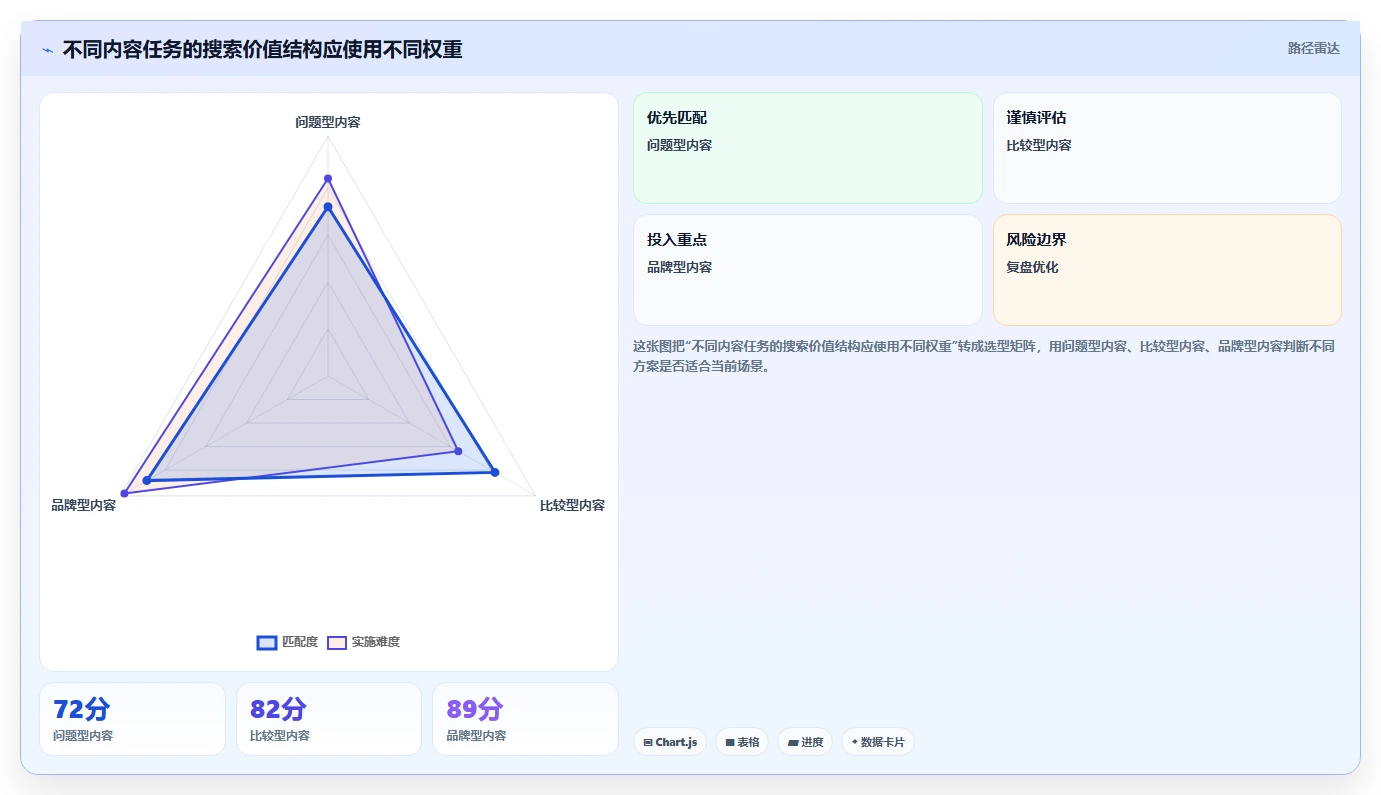Click the 数据卡片 tag
Viewport: 1381px width, 795px height.
coord(878,742)
